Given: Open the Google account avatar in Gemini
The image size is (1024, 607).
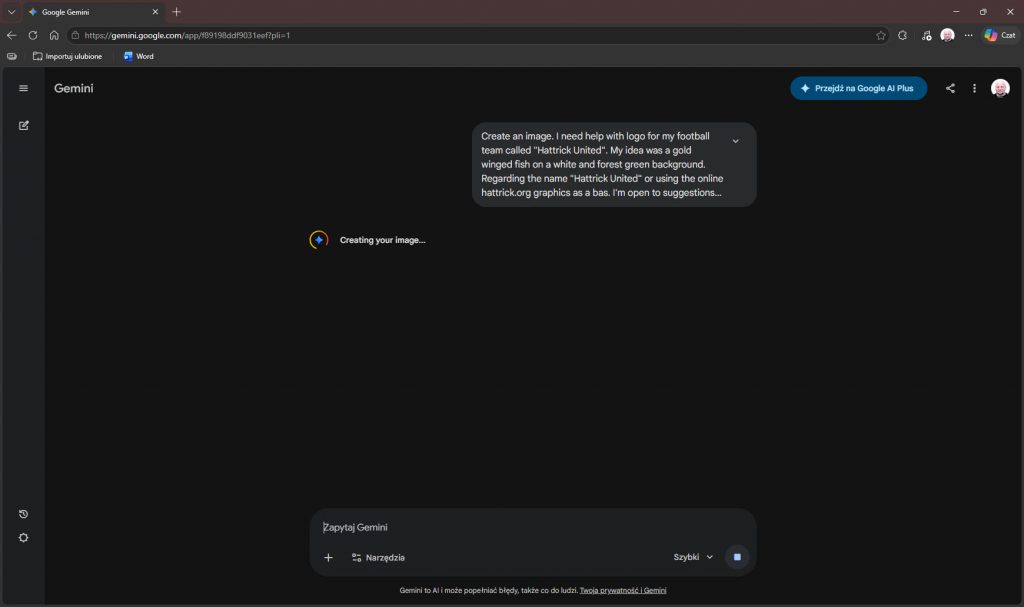Looking at the screenshot, I should [x=1000, y=88].
